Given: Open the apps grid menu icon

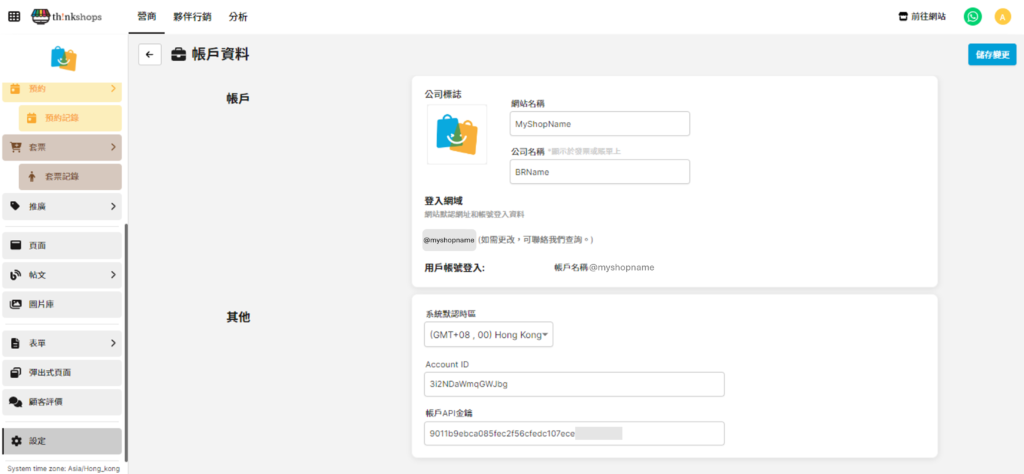Looking at the screenshot, I should coord(14,17).
